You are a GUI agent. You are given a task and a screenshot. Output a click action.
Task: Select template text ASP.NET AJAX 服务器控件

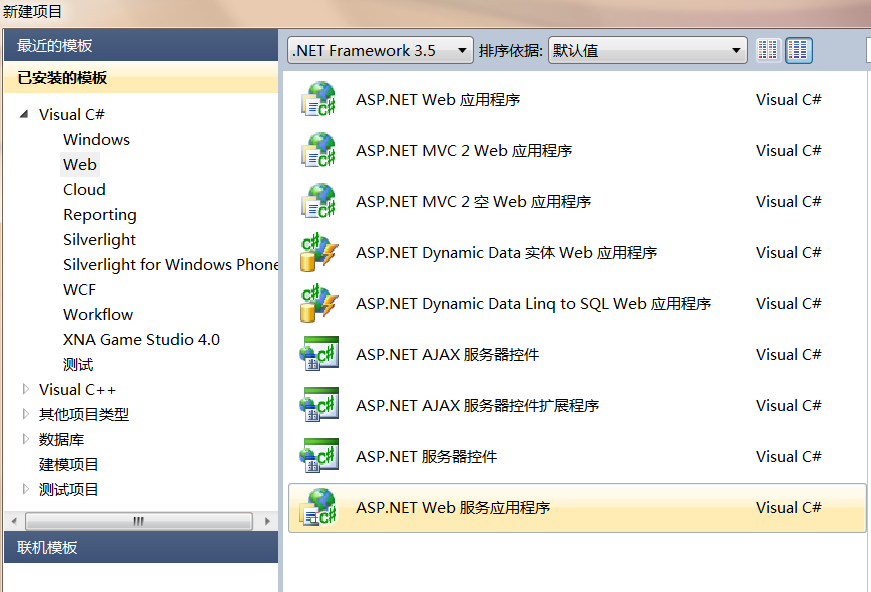[x=448, y=354]
